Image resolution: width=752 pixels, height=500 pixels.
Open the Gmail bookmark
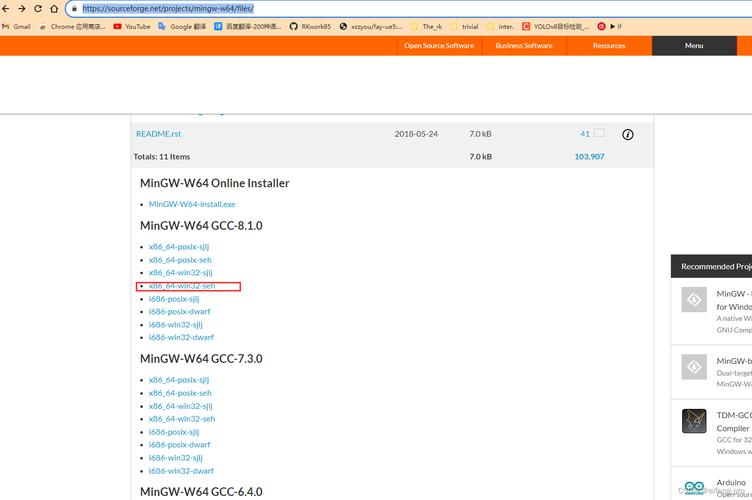[17, 27]
